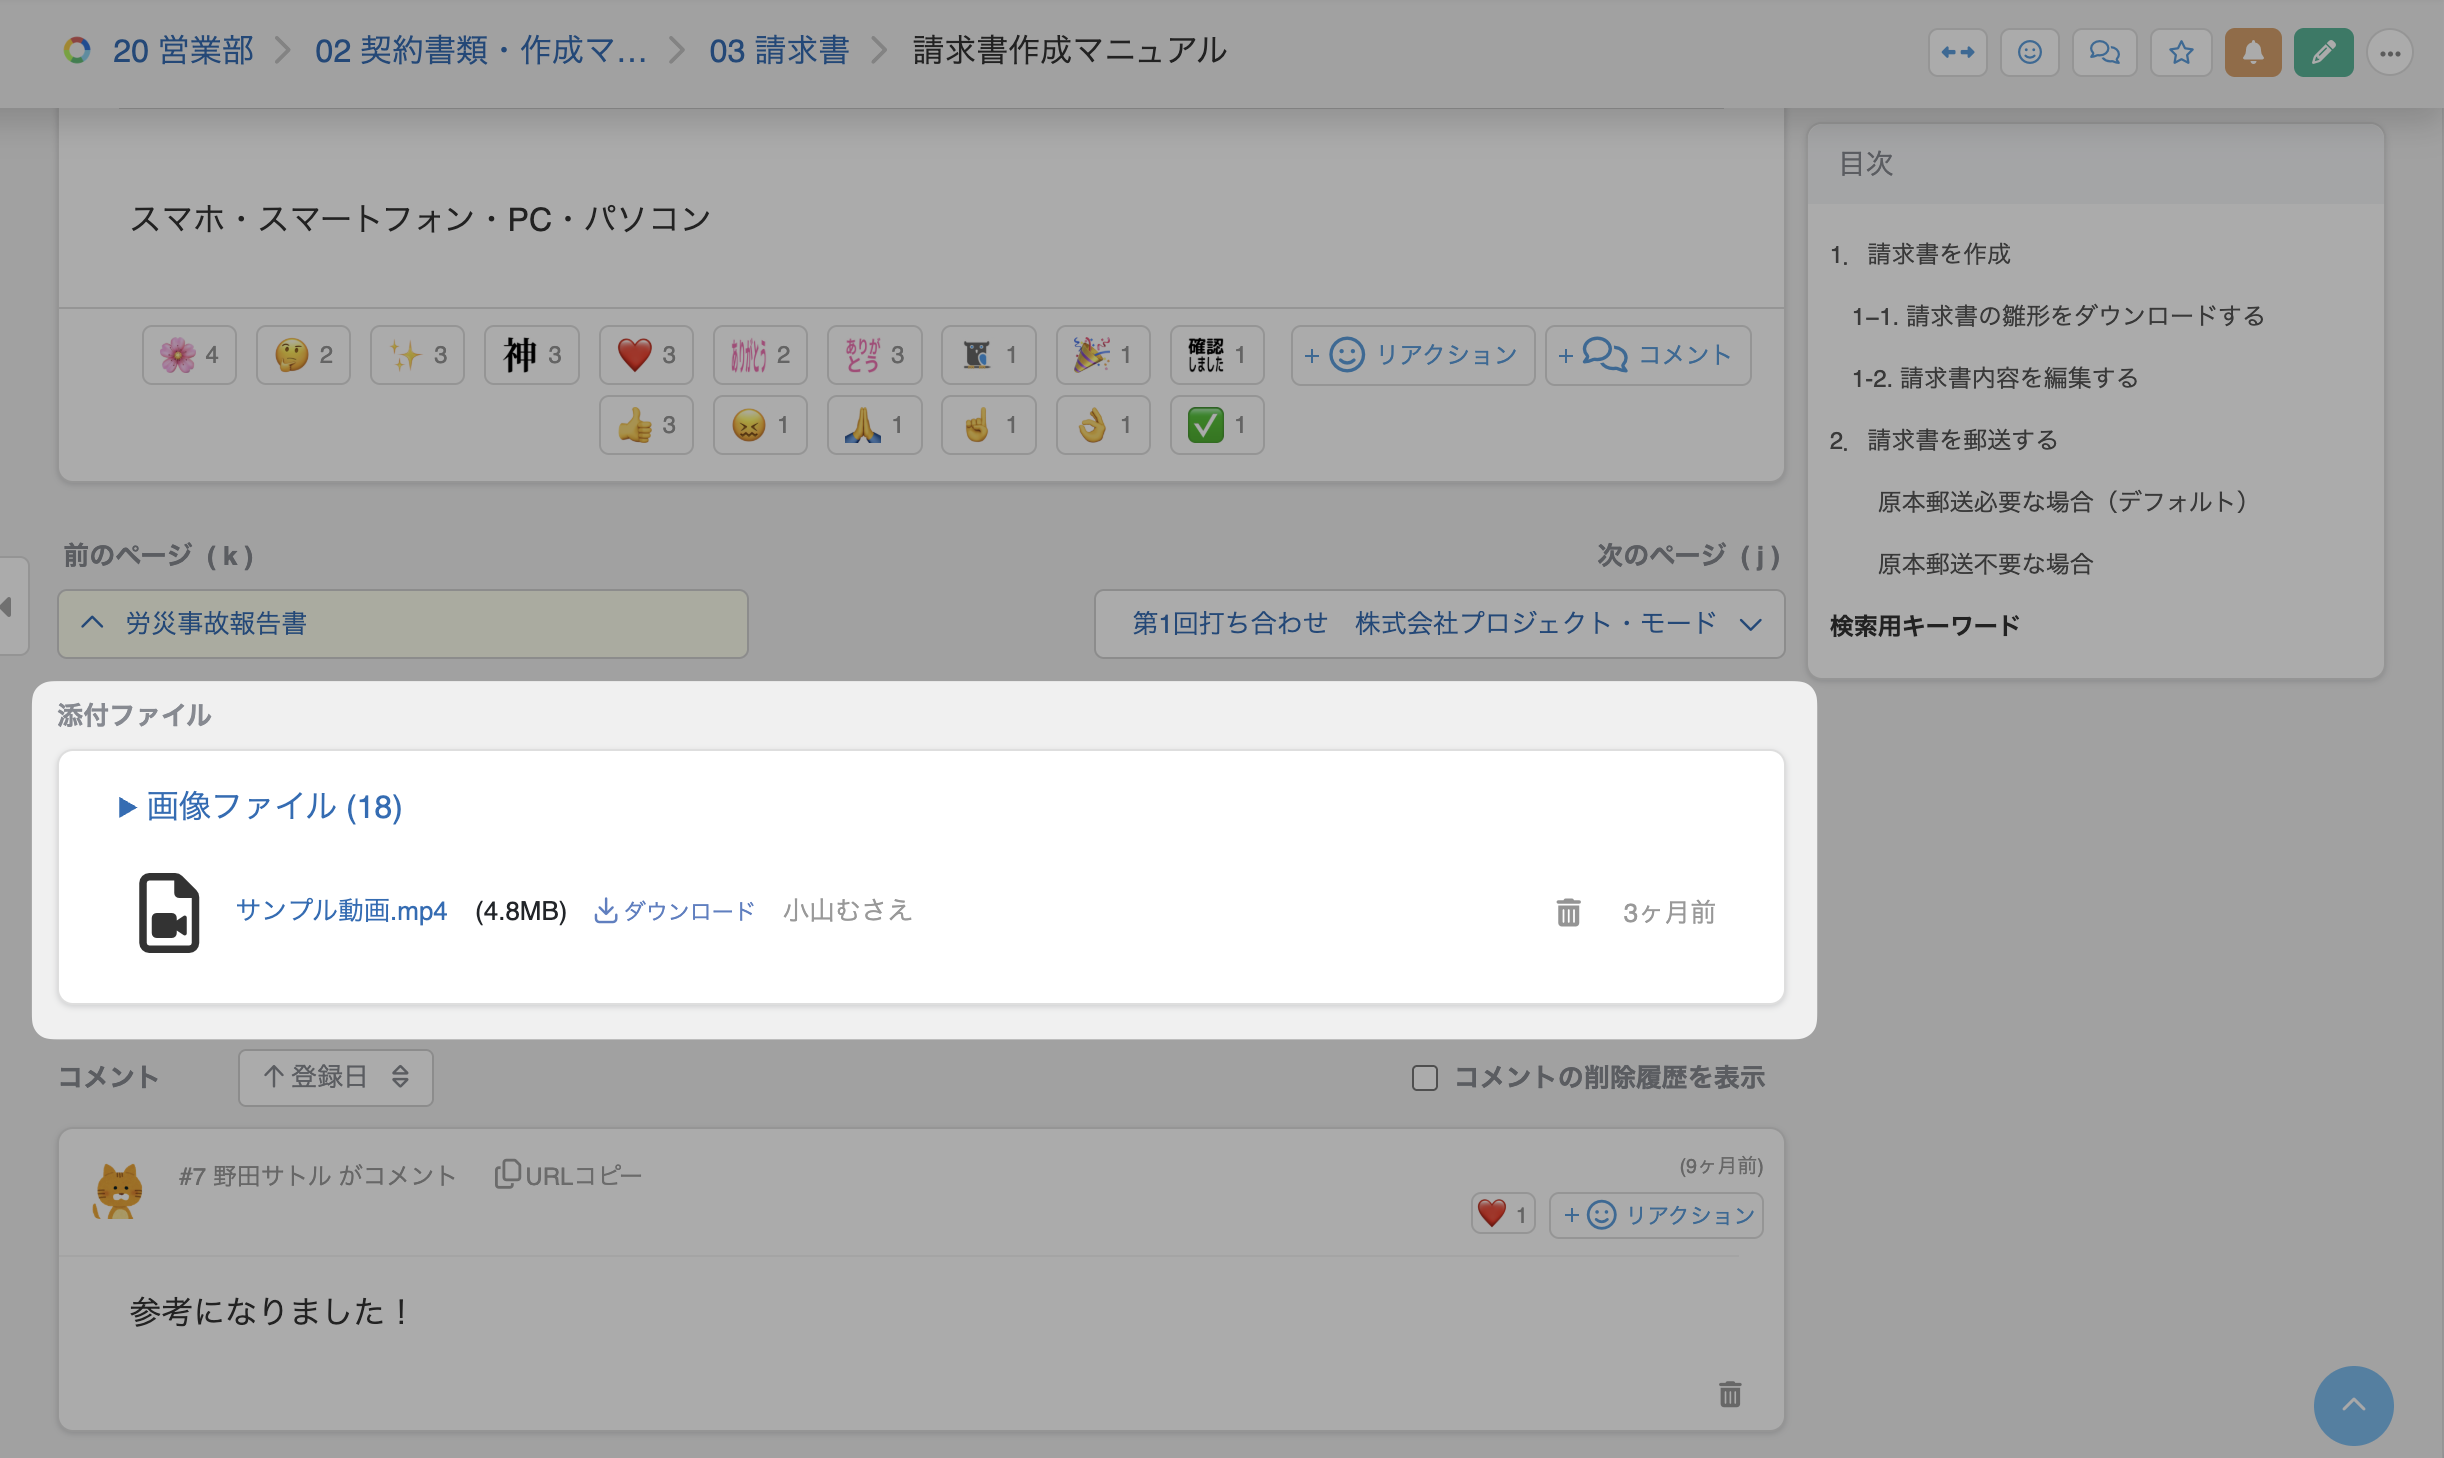Click the comments speech-bubble icon in header
This screenshot has width=2444, height=1458.
2104,52
